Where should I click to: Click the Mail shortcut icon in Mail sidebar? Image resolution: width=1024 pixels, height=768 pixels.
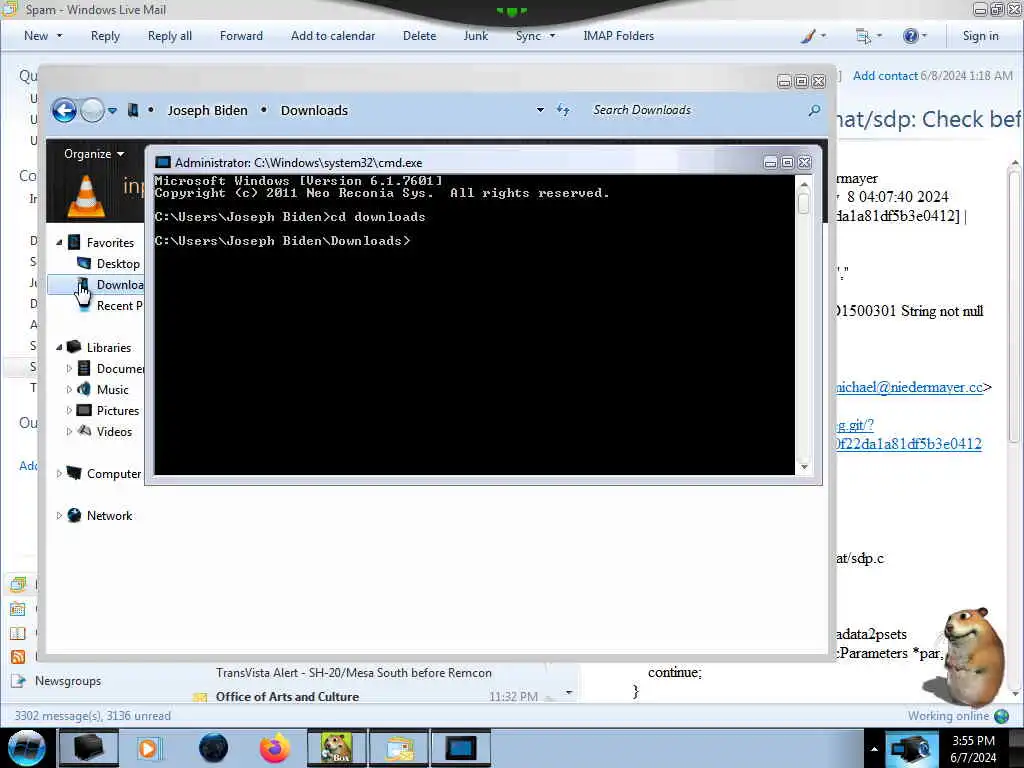(18, 584)
